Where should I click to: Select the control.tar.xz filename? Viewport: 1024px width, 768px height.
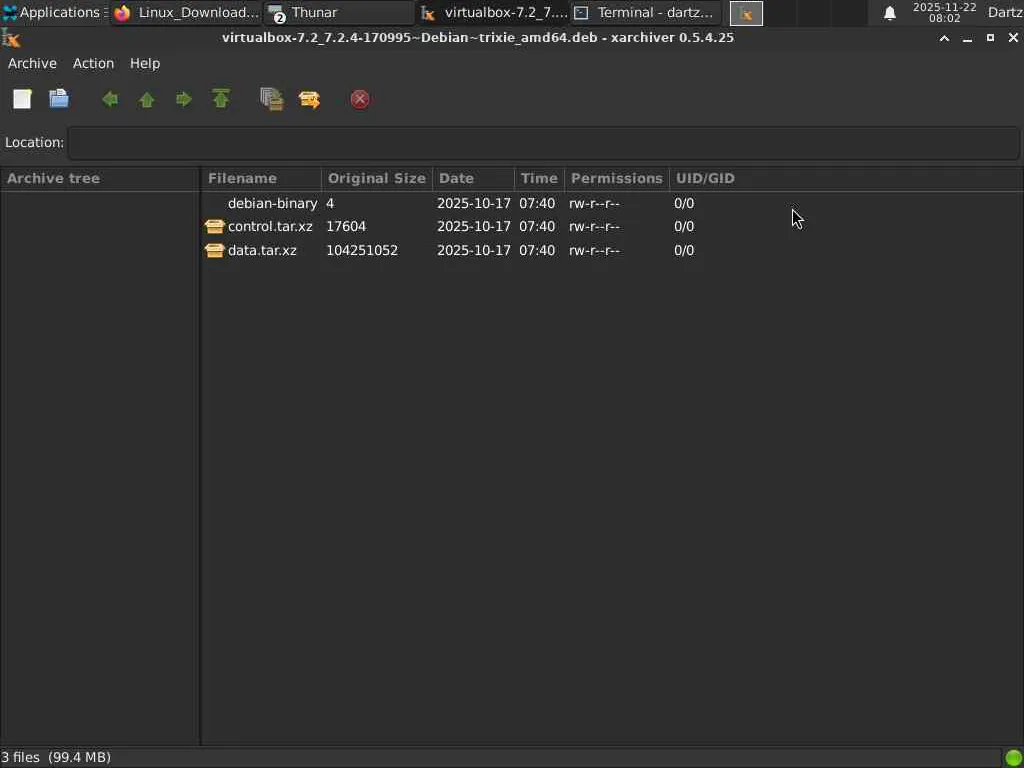click(270, 227)
